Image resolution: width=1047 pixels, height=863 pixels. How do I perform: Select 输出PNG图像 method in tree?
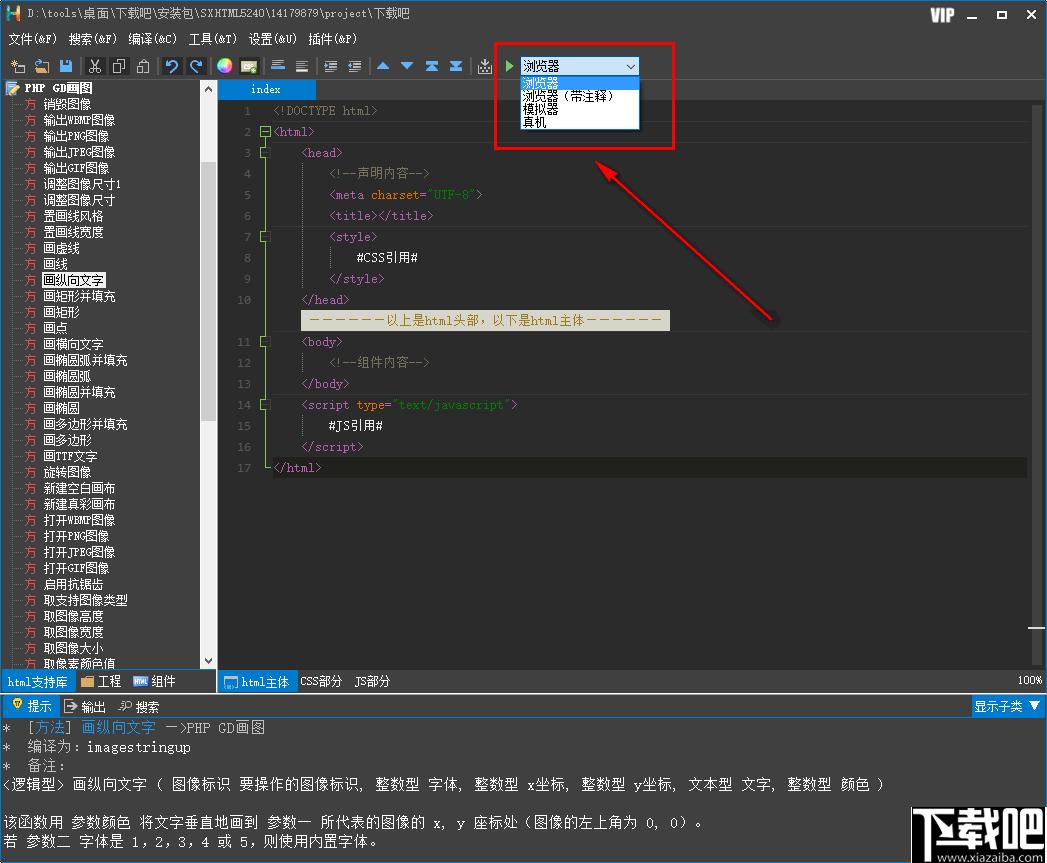coord(75,136)
